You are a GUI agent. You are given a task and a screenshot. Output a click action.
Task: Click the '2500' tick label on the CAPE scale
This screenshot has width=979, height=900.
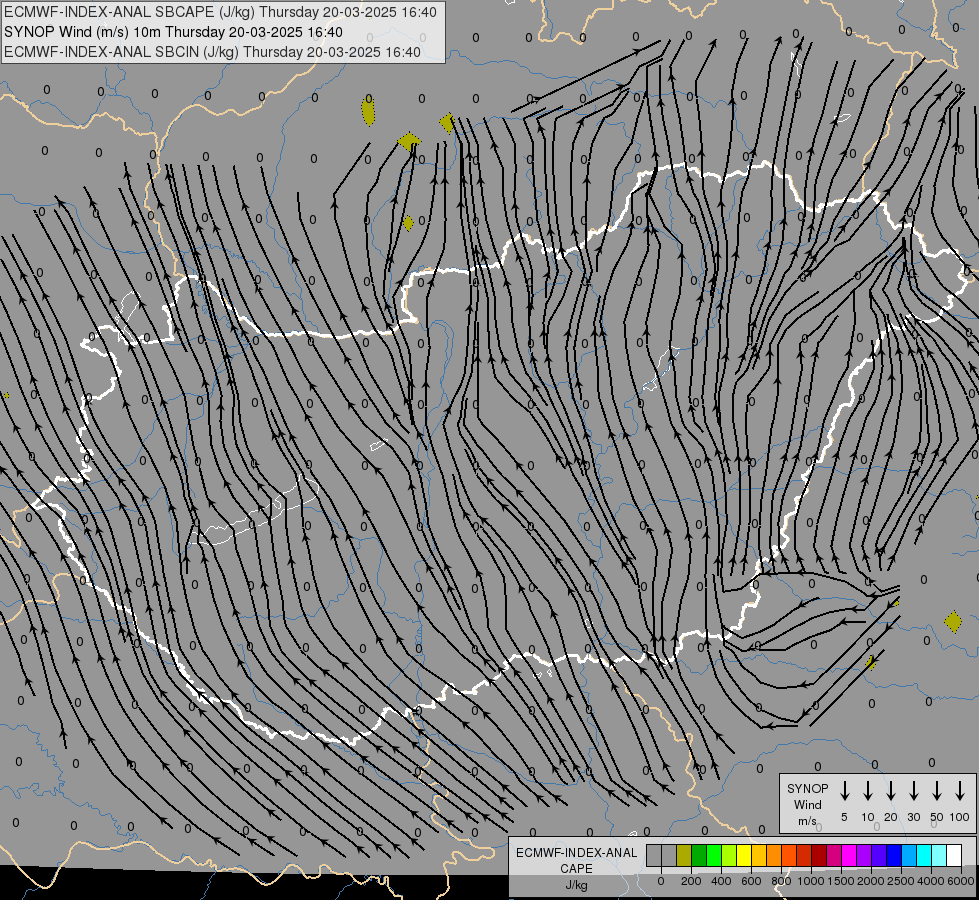(x=901, y=881)
